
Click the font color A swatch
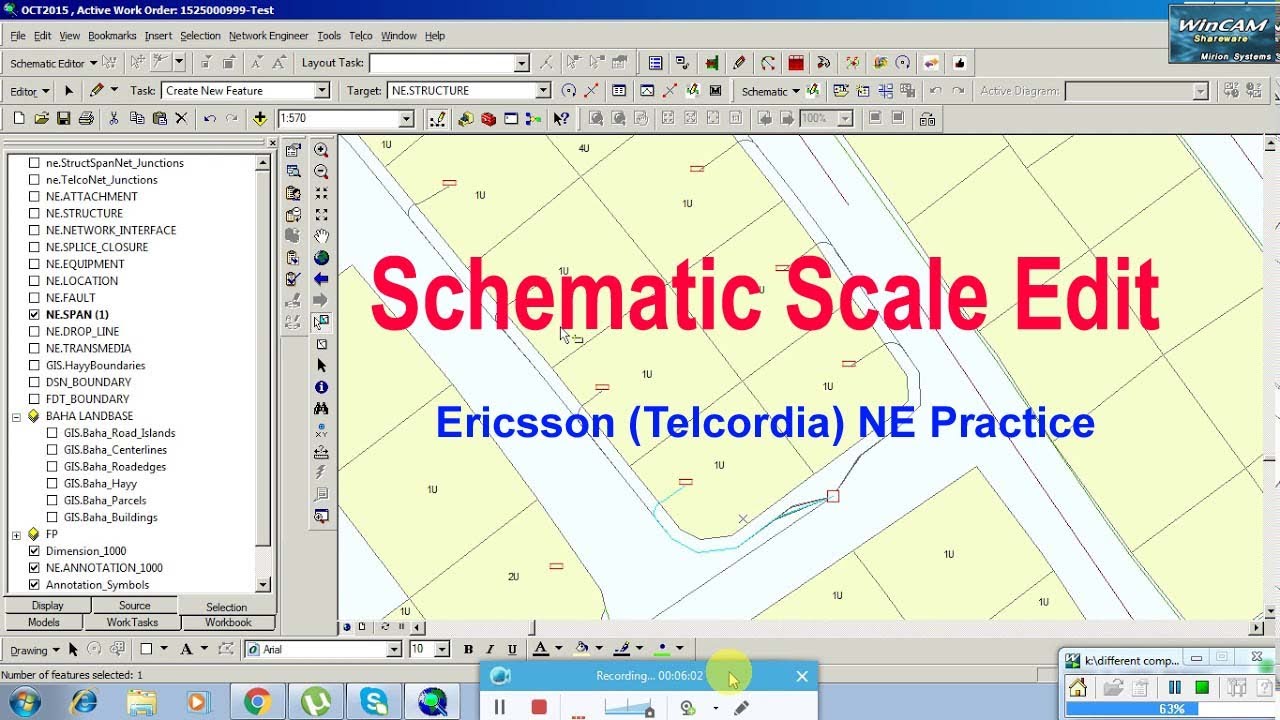pyautogui.click(x=541, y=649)
